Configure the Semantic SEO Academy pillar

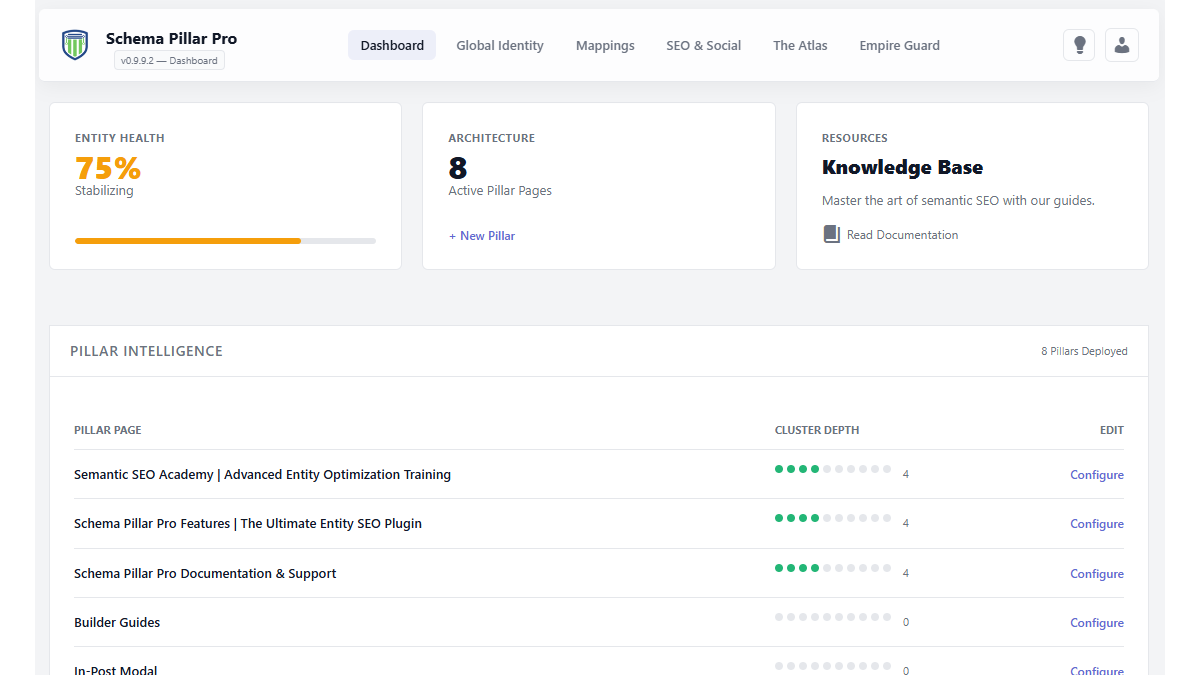[1097, 474]
